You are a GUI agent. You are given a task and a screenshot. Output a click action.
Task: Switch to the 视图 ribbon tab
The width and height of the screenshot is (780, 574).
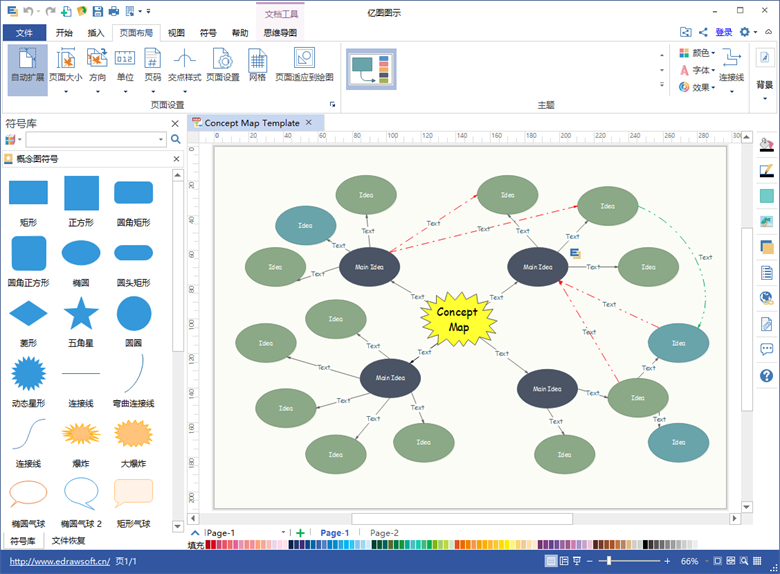[176, 32]
